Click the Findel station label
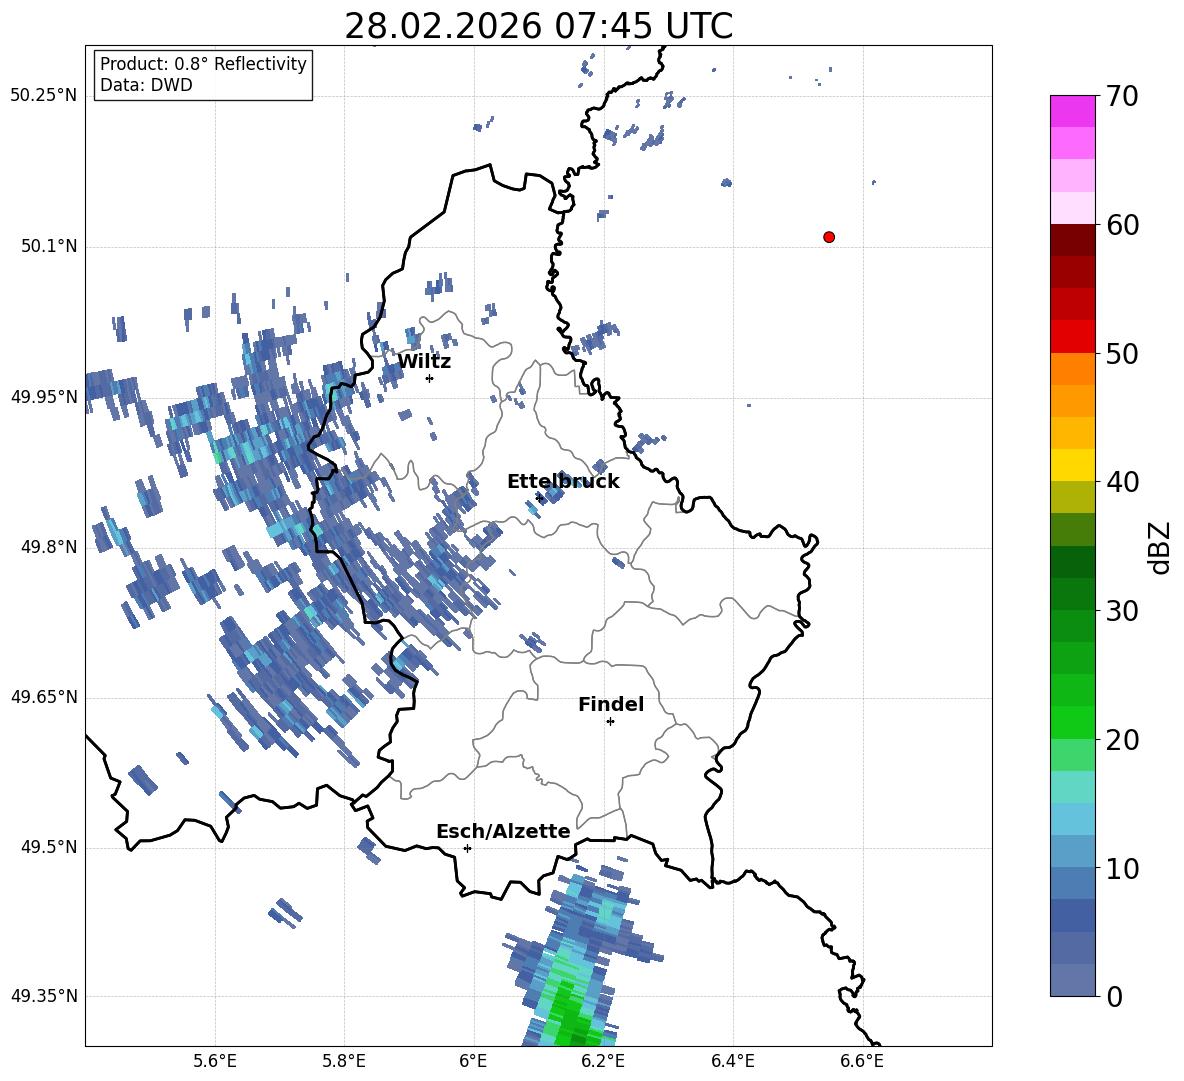This screenshot has height=1081, width=1184. tap(611, 704)
